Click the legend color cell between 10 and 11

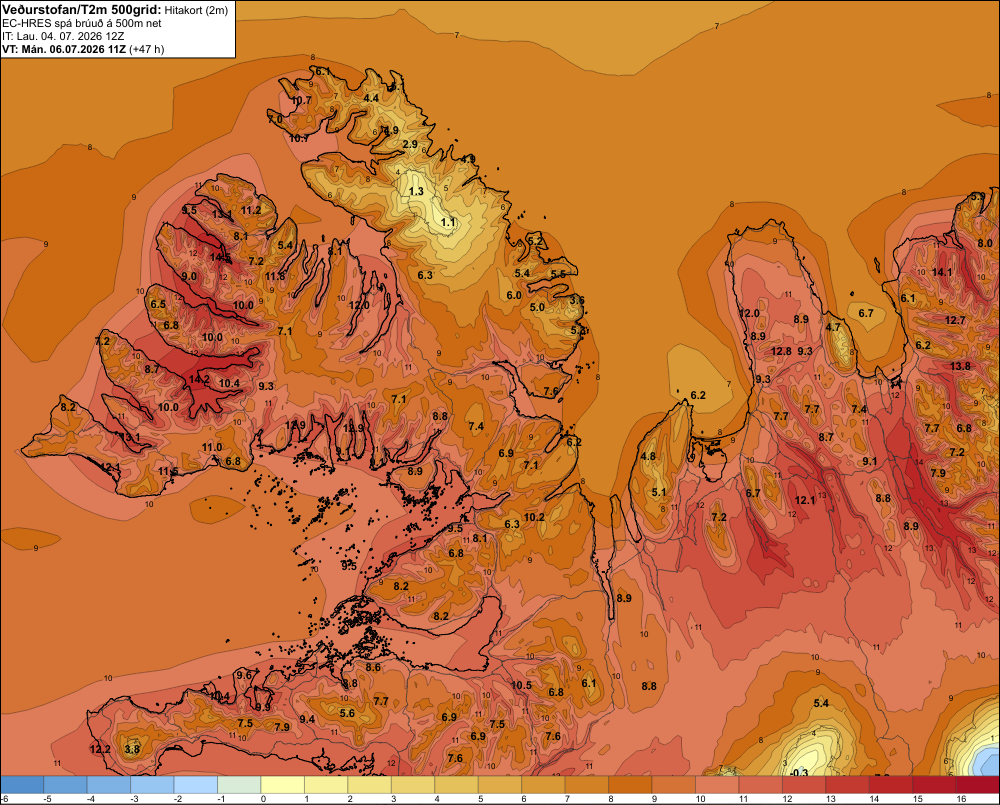click(717, 785)
